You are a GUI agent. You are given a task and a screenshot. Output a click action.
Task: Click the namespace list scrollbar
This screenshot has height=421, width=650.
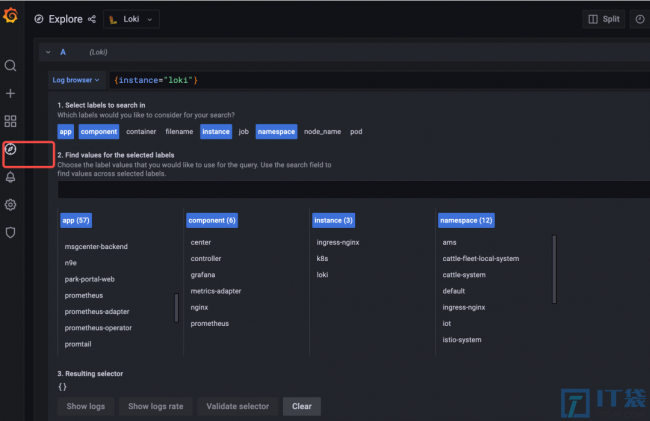[x=554, y=269]
